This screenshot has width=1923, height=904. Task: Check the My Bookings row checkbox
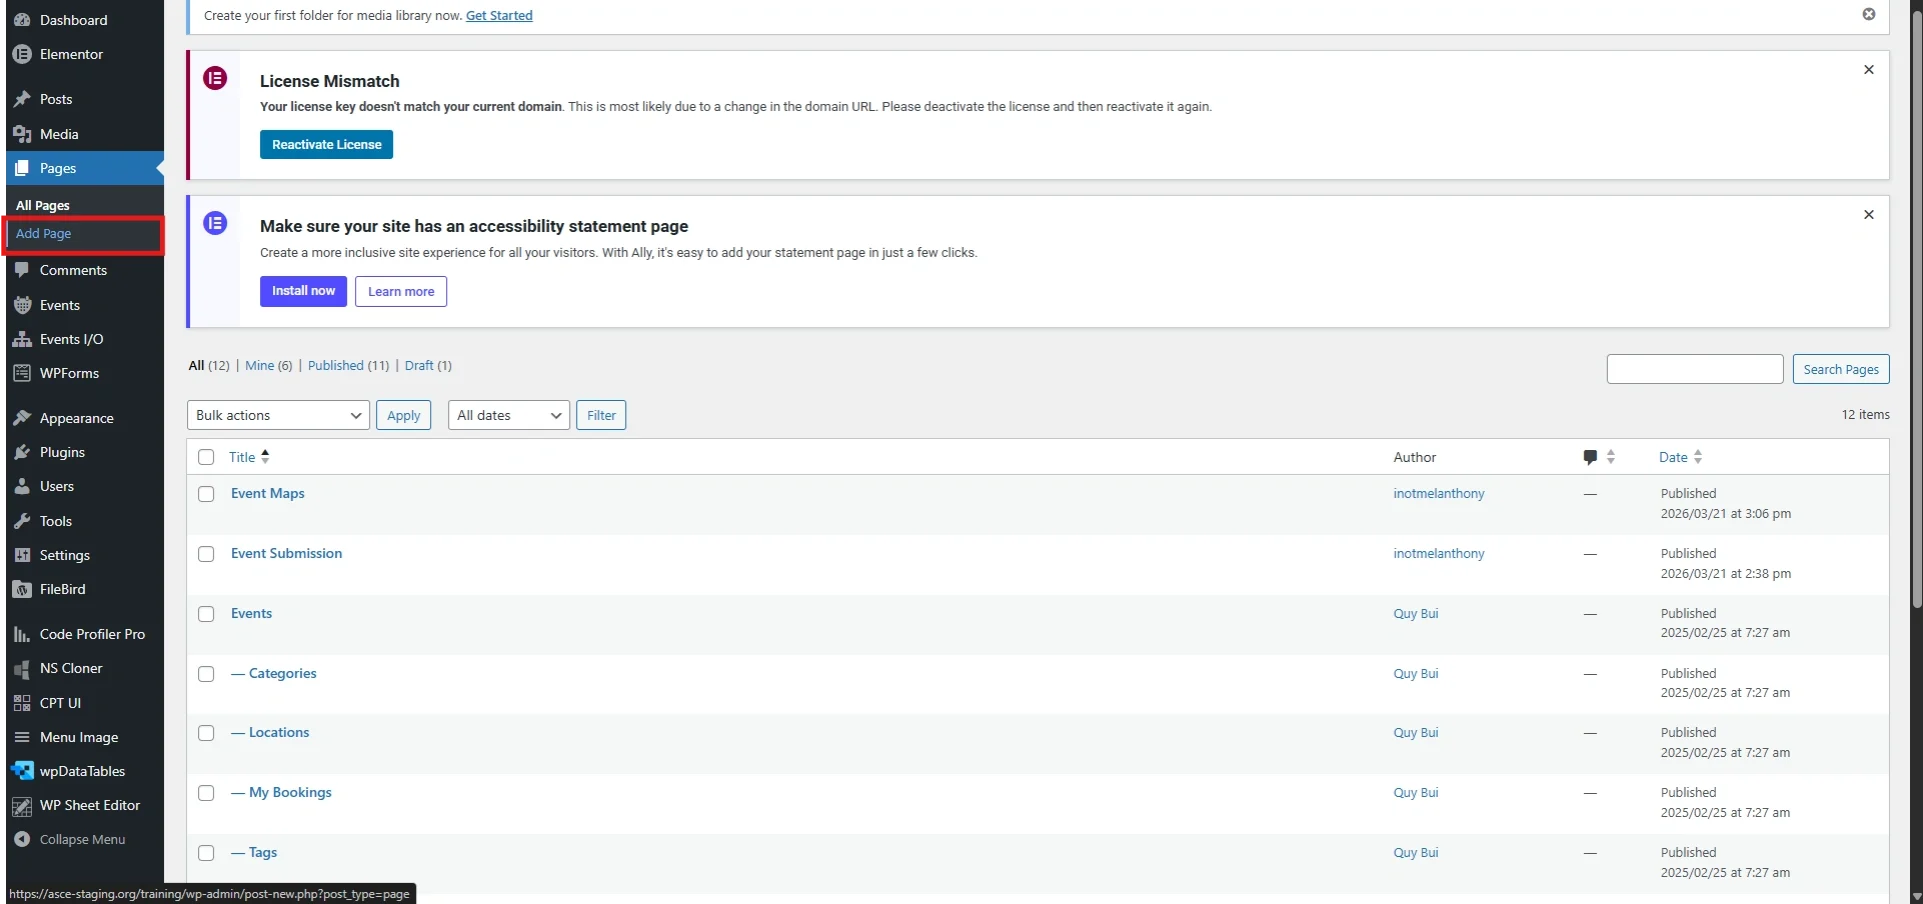coord(206,793)
